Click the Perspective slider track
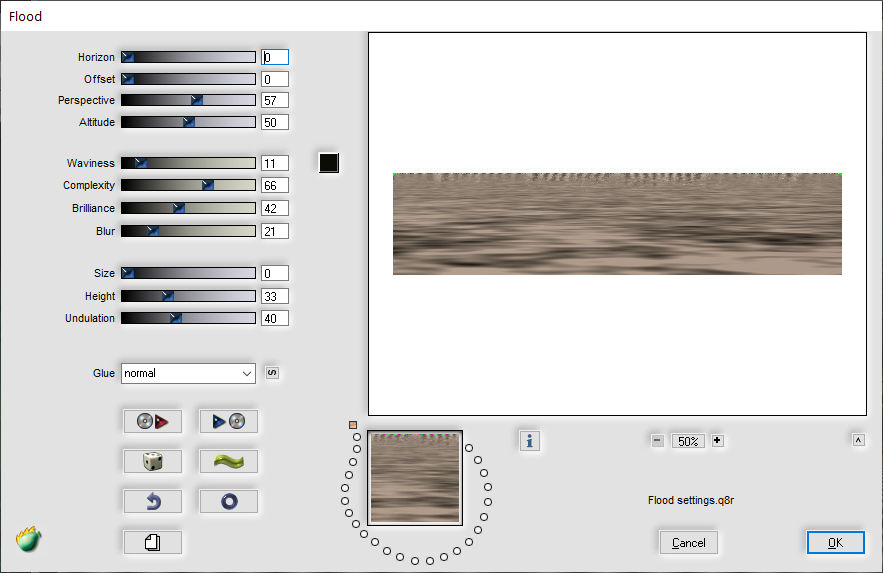 click(x=188, y=100)
